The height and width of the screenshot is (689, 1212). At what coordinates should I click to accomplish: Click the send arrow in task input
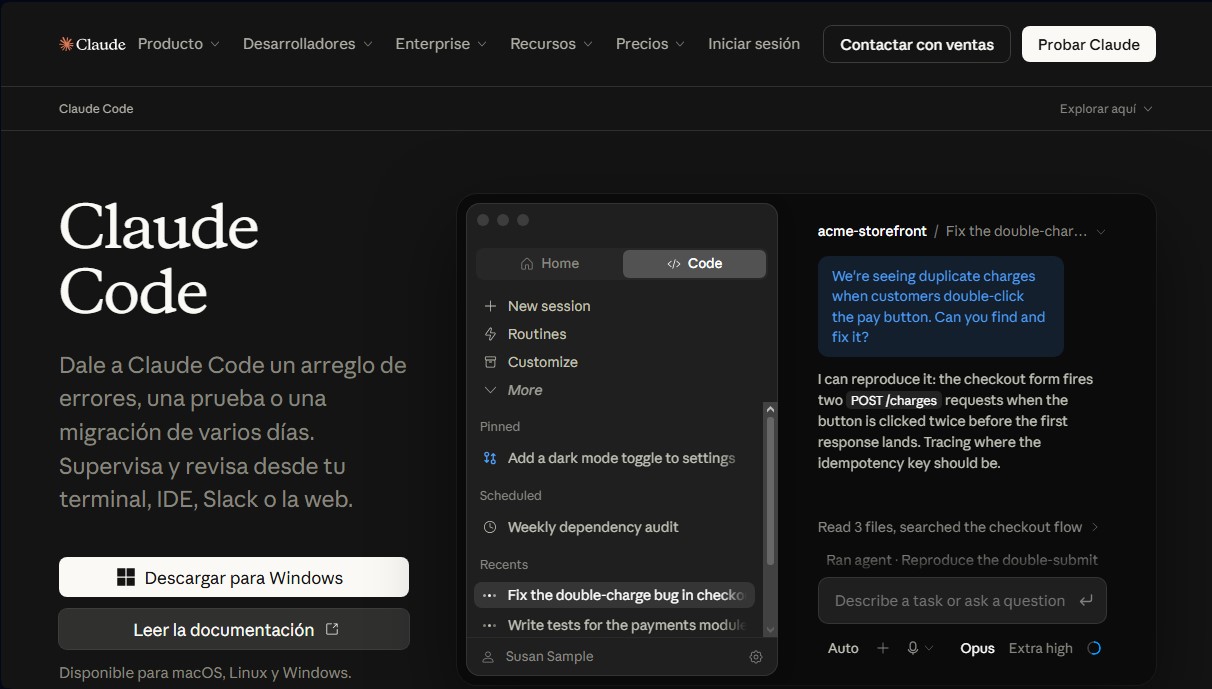[x=1086, y=601]
